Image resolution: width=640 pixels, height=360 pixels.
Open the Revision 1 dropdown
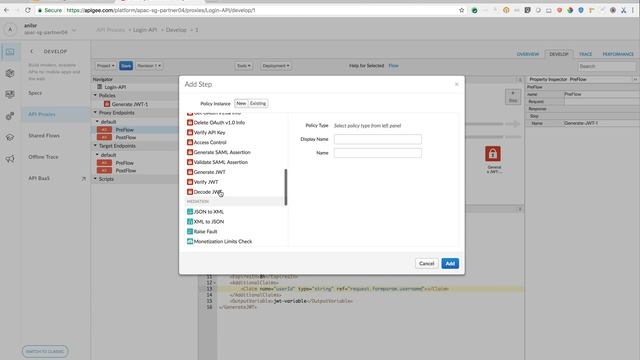(x=149, y=66)
